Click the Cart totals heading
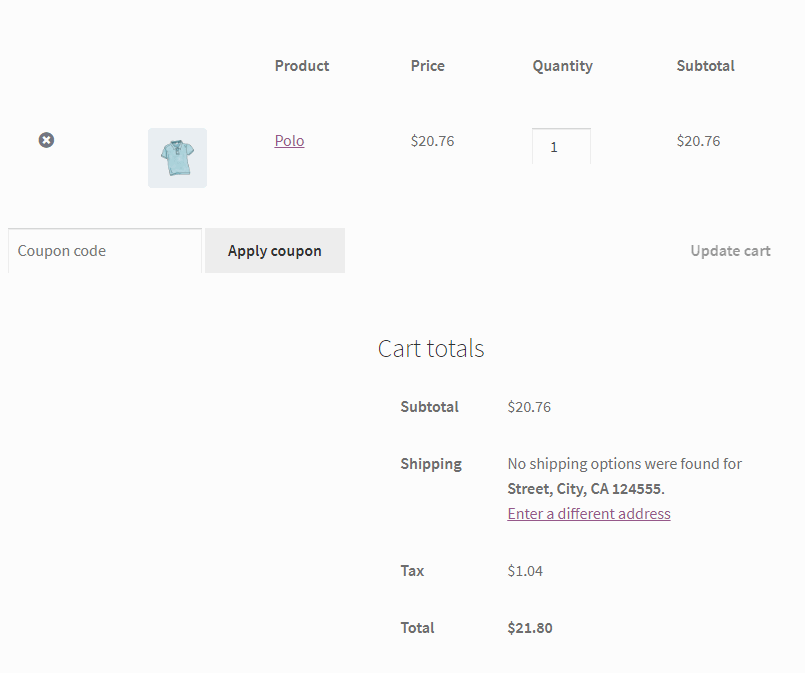This screenshot has width=805, height=673. pos(431,348)
